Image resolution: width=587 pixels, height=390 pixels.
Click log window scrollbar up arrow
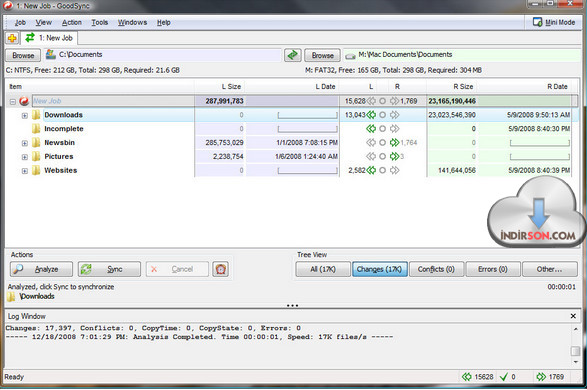click(x=575, y=329)
